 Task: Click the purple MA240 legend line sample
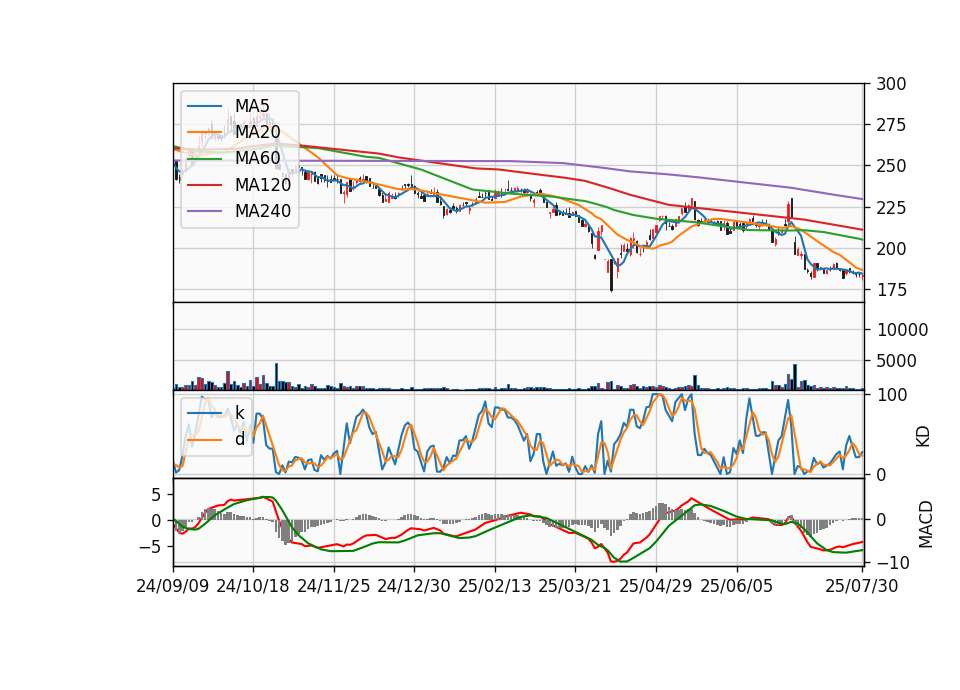click(204, 211)
